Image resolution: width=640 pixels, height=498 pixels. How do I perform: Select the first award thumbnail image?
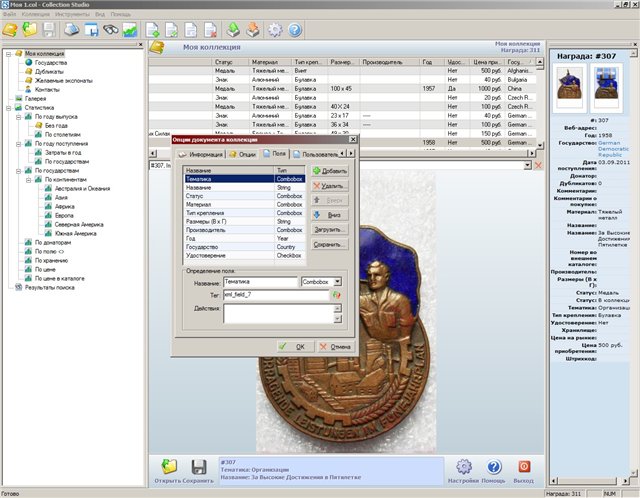coord(569,88)
